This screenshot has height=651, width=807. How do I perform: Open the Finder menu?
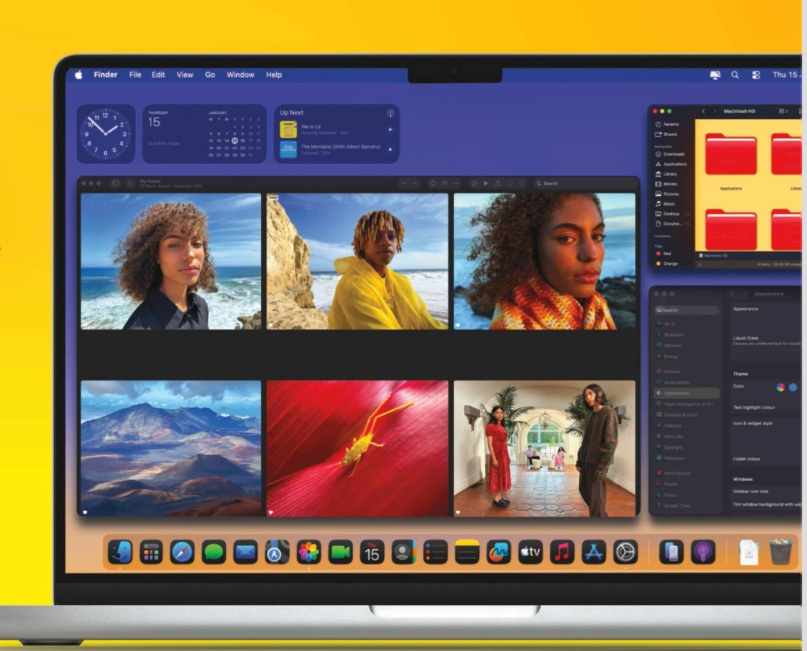pos(106,75)
